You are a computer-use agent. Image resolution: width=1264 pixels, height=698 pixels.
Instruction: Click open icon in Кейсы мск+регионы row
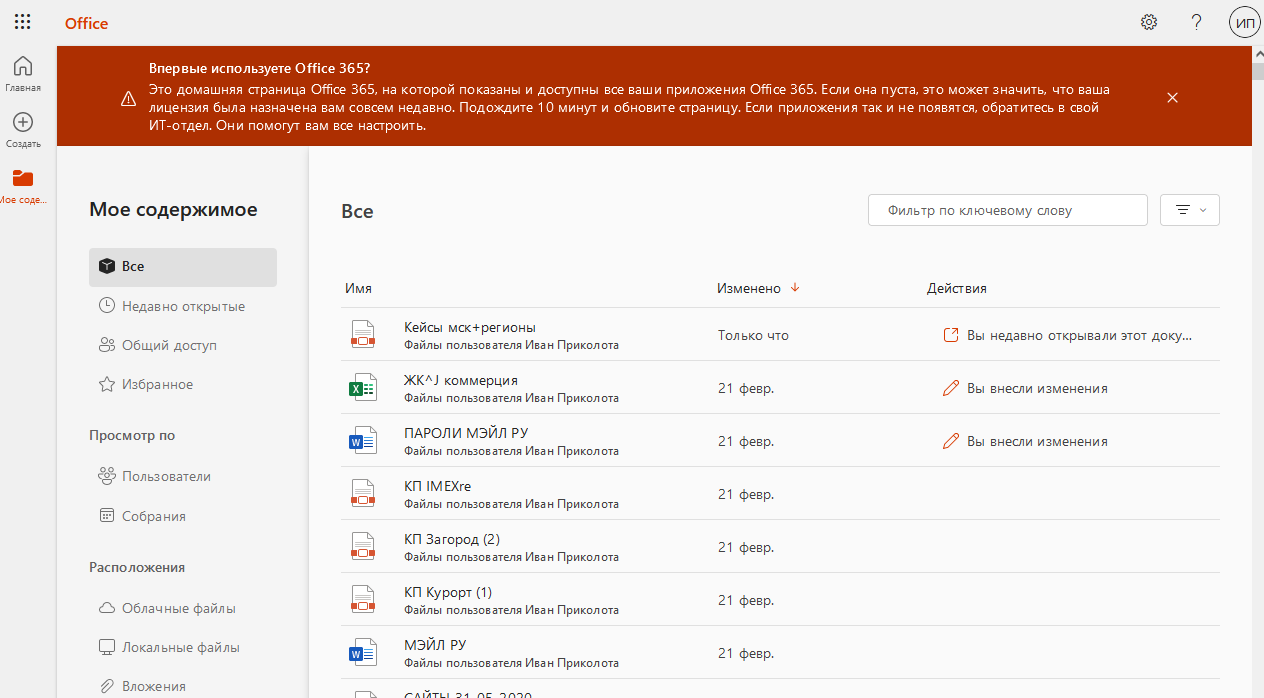[951, 335]
